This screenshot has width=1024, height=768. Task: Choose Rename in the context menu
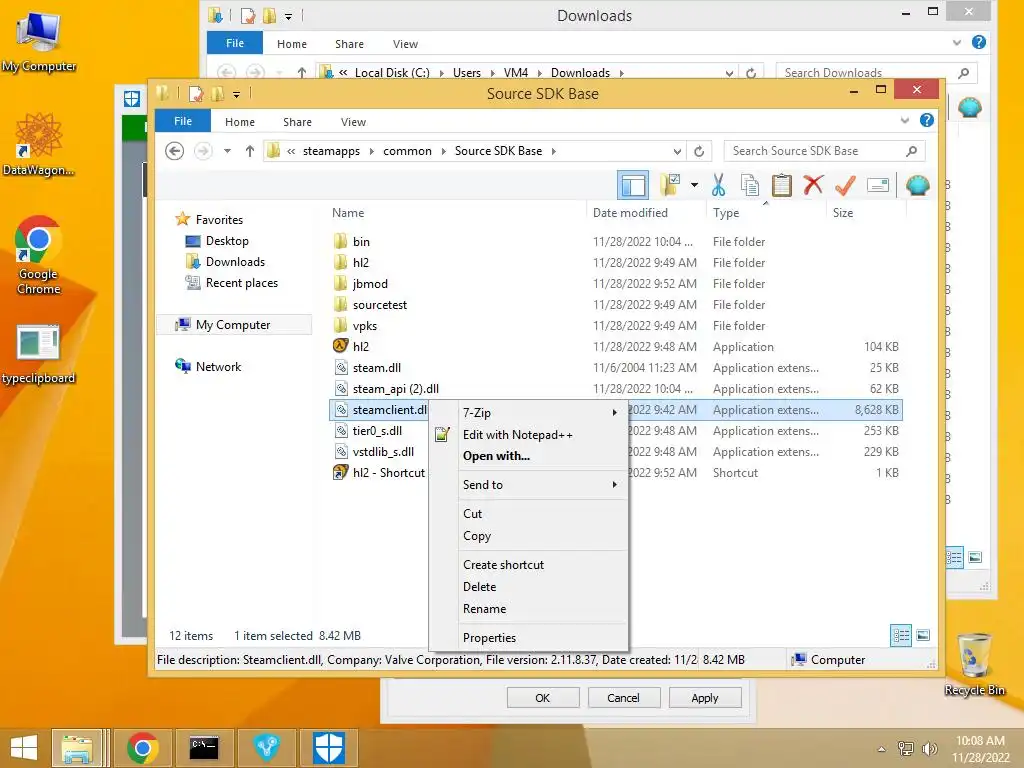(x=529, y=609)
